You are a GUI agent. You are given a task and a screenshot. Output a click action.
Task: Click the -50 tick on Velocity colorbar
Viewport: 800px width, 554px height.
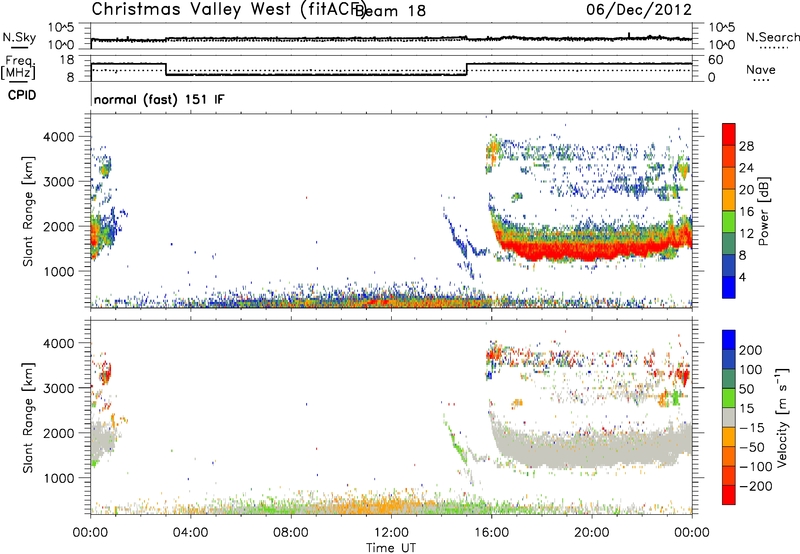tap(752, 447)
